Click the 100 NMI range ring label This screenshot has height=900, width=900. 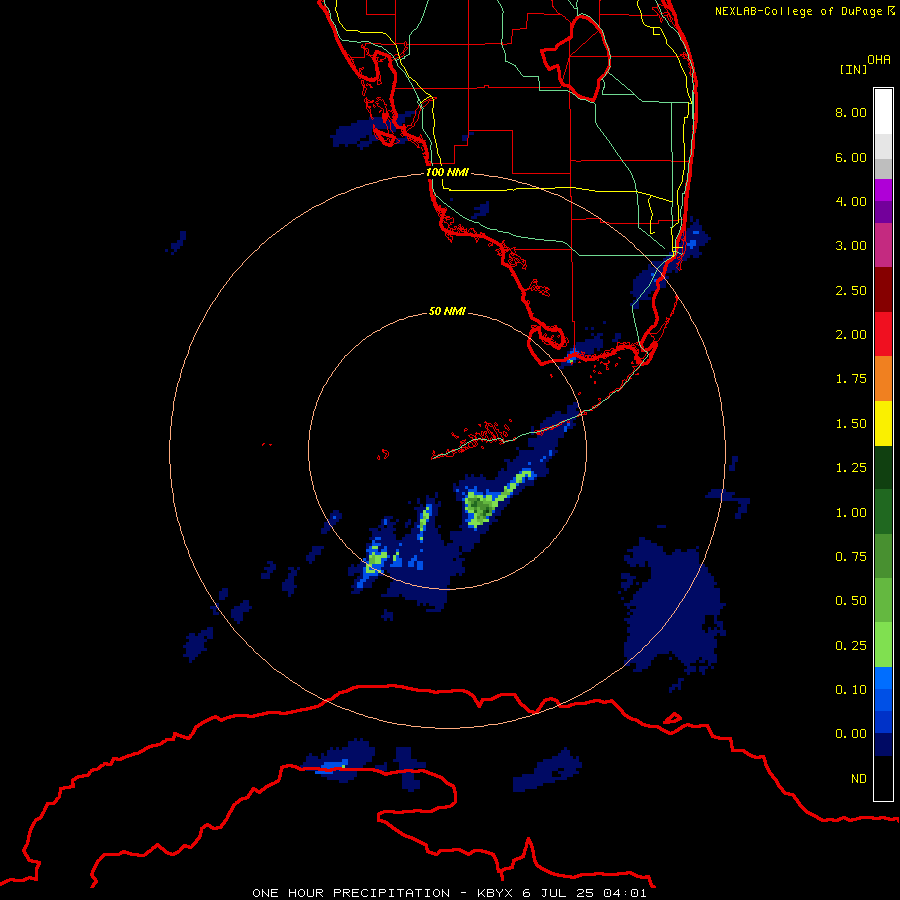(x=447, y=172)
